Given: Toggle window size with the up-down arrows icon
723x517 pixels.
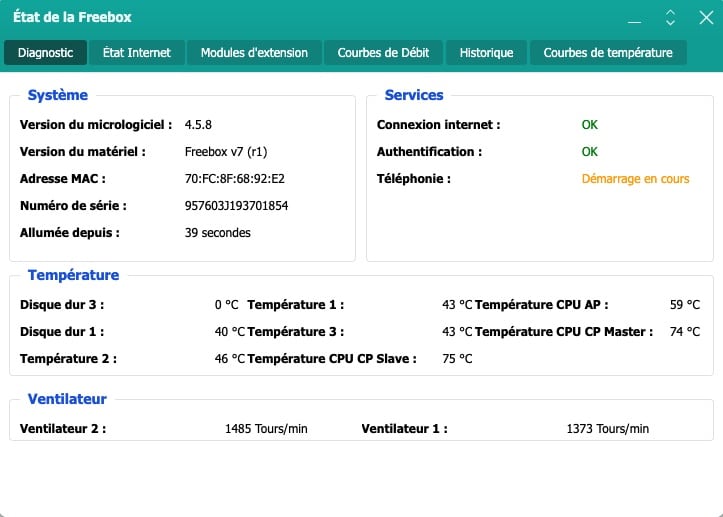Looking at the screenshot, I should coord(670,18).
